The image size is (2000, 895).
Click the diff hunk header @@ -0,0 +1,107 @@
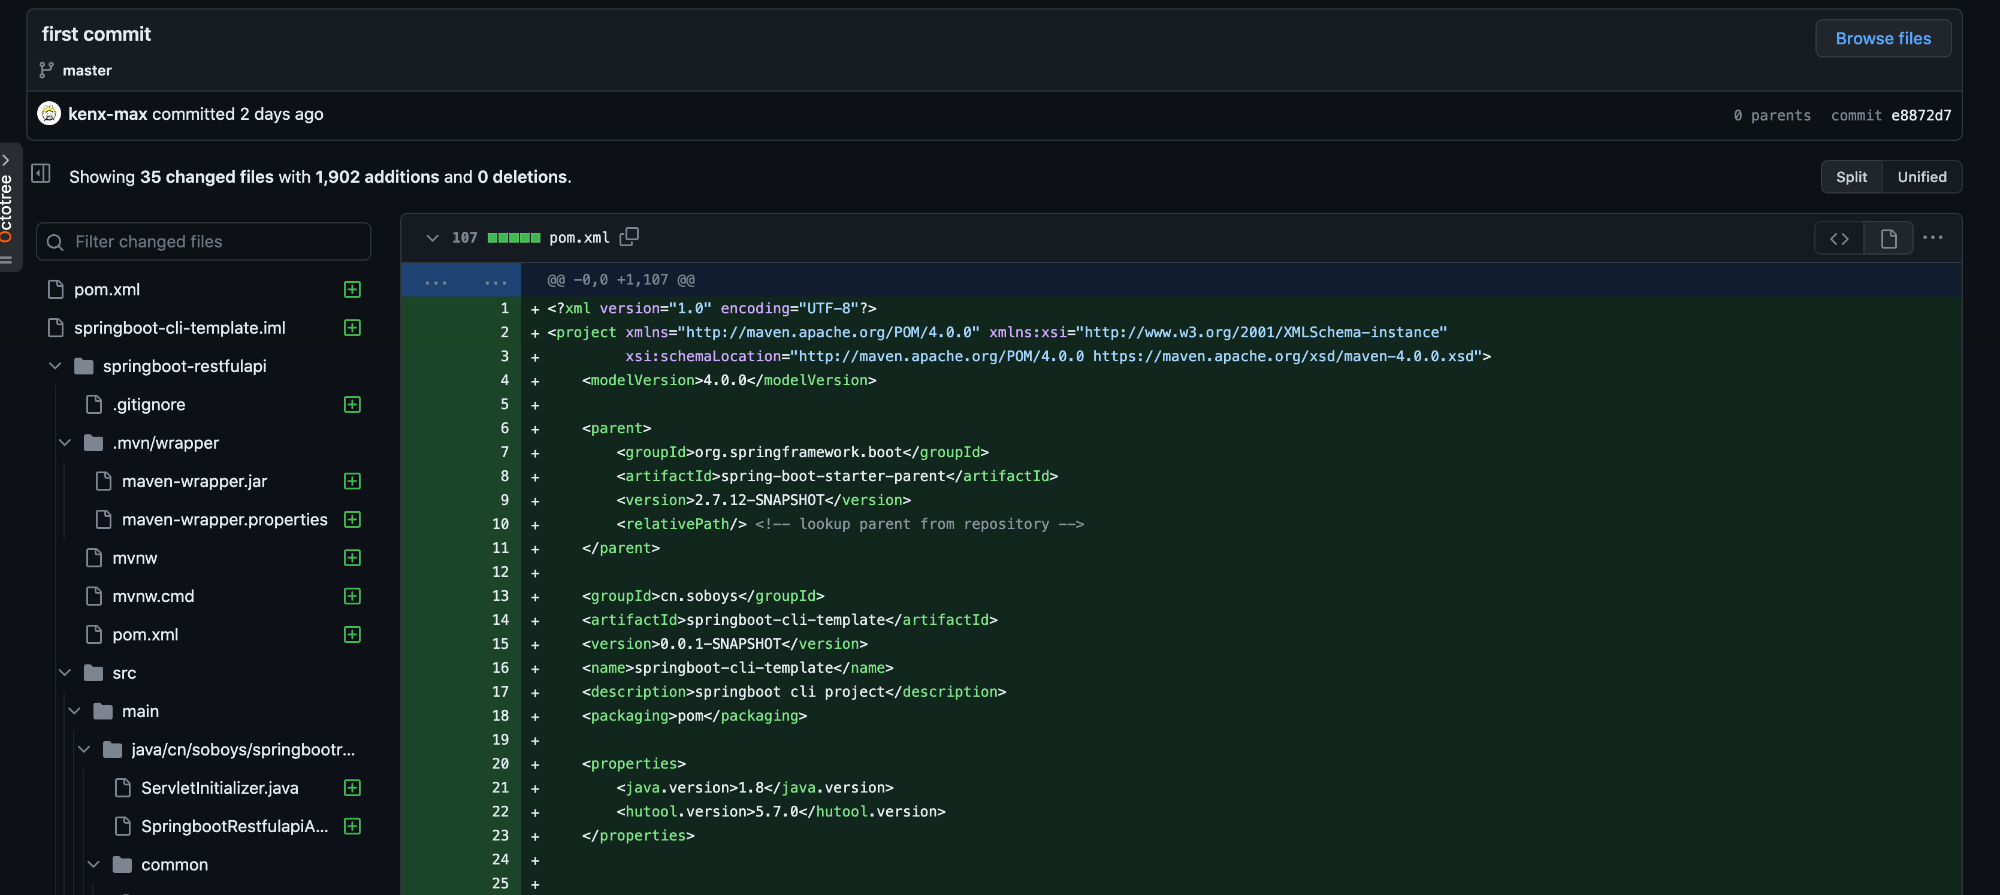[x=621, y=280]
